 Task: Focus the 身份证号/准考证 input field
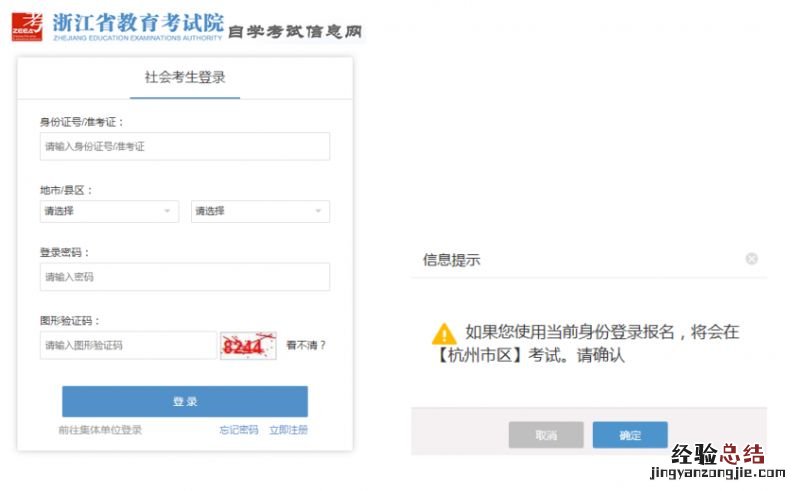(x=185, y=146)
